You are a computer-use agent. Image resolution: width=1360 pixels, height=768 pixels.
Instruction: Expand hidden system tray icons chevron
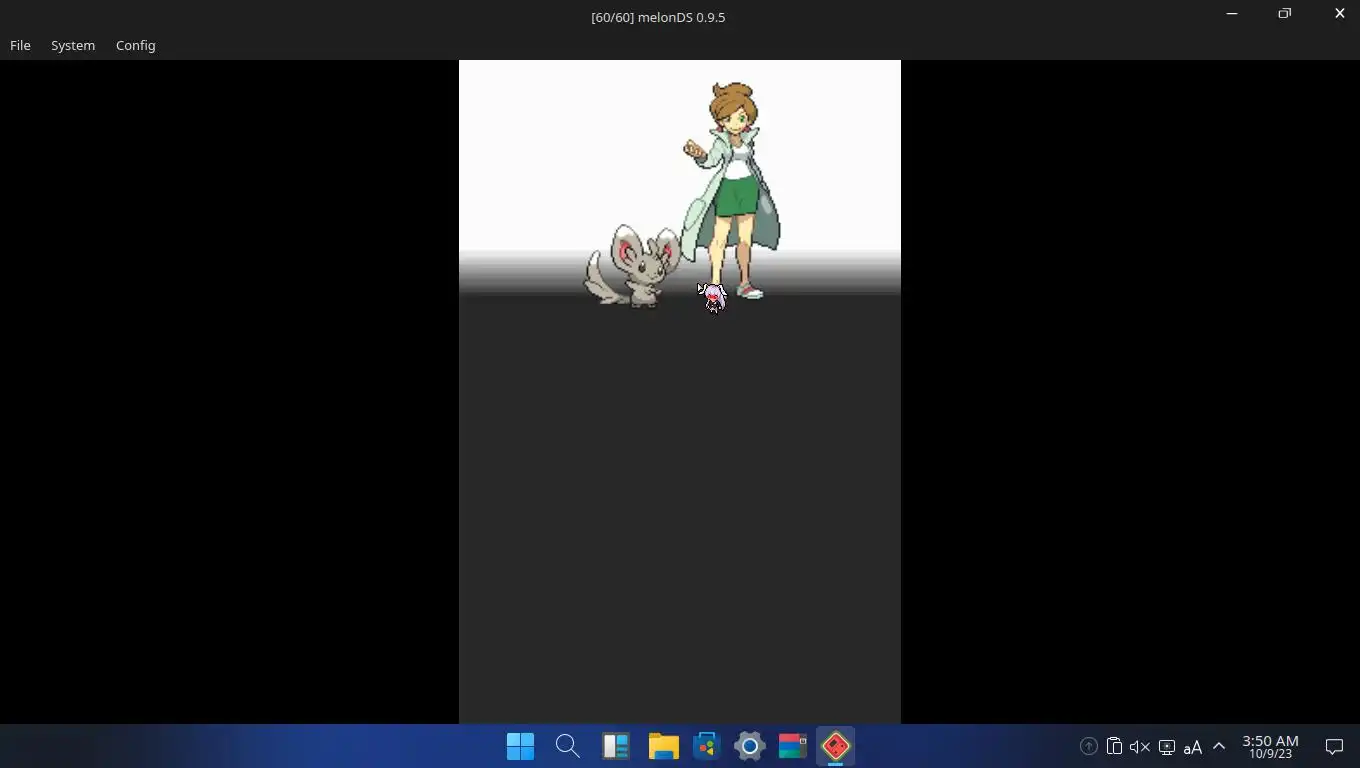click(x=1219, y=746)
